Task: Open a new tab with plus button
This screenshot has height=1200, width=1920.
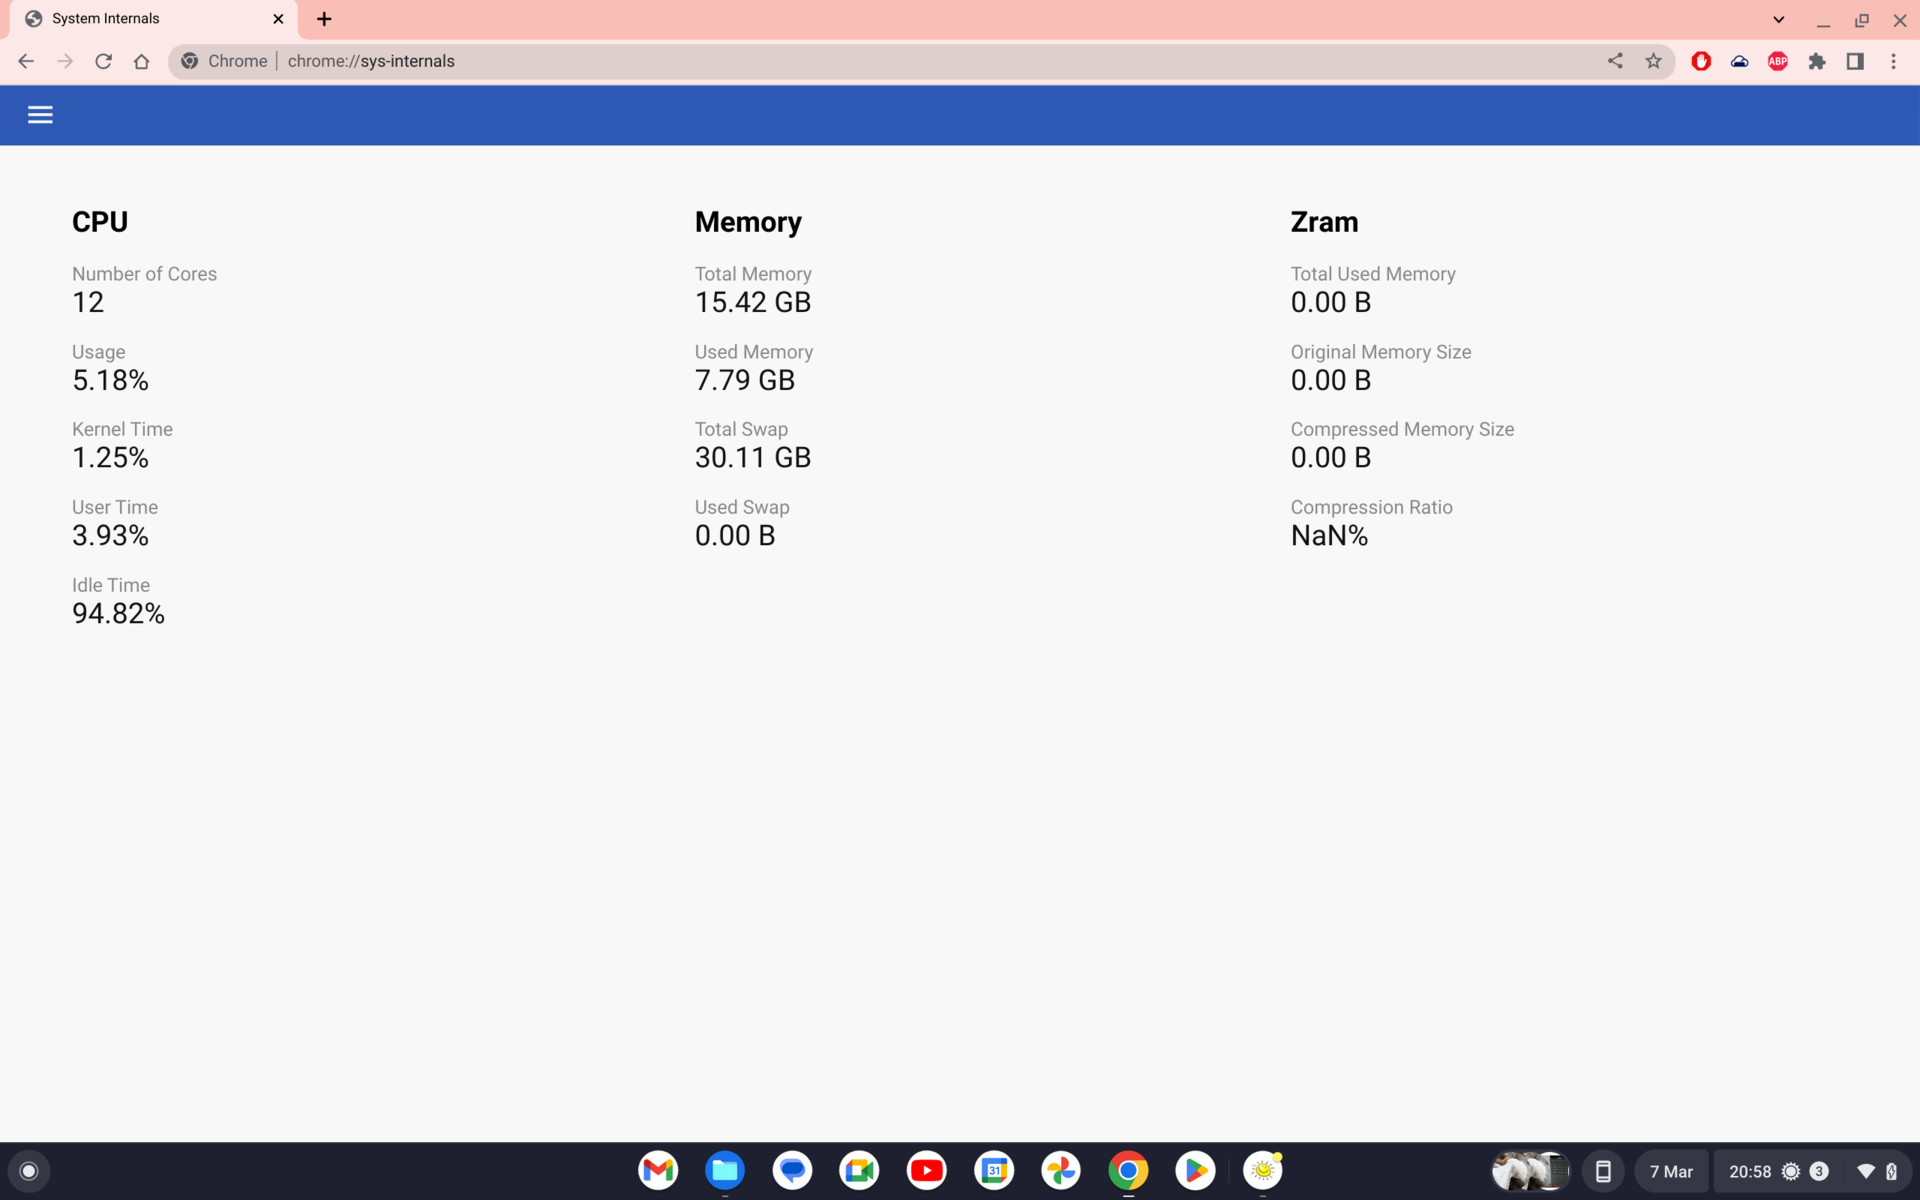Action: 324,19
